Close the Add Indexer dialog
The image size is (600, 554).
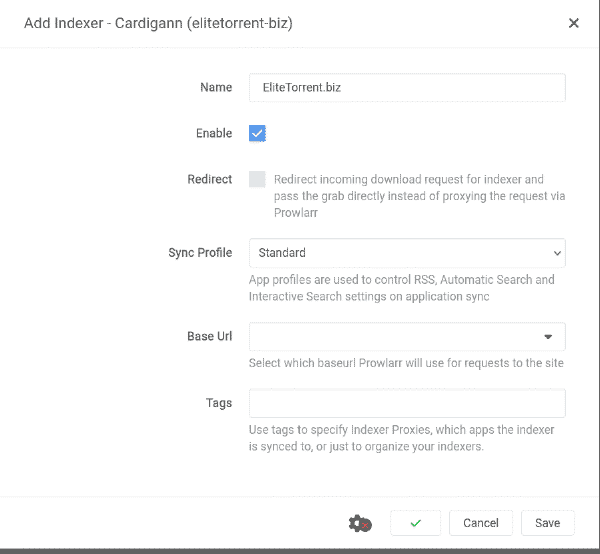tap(573, 23)
